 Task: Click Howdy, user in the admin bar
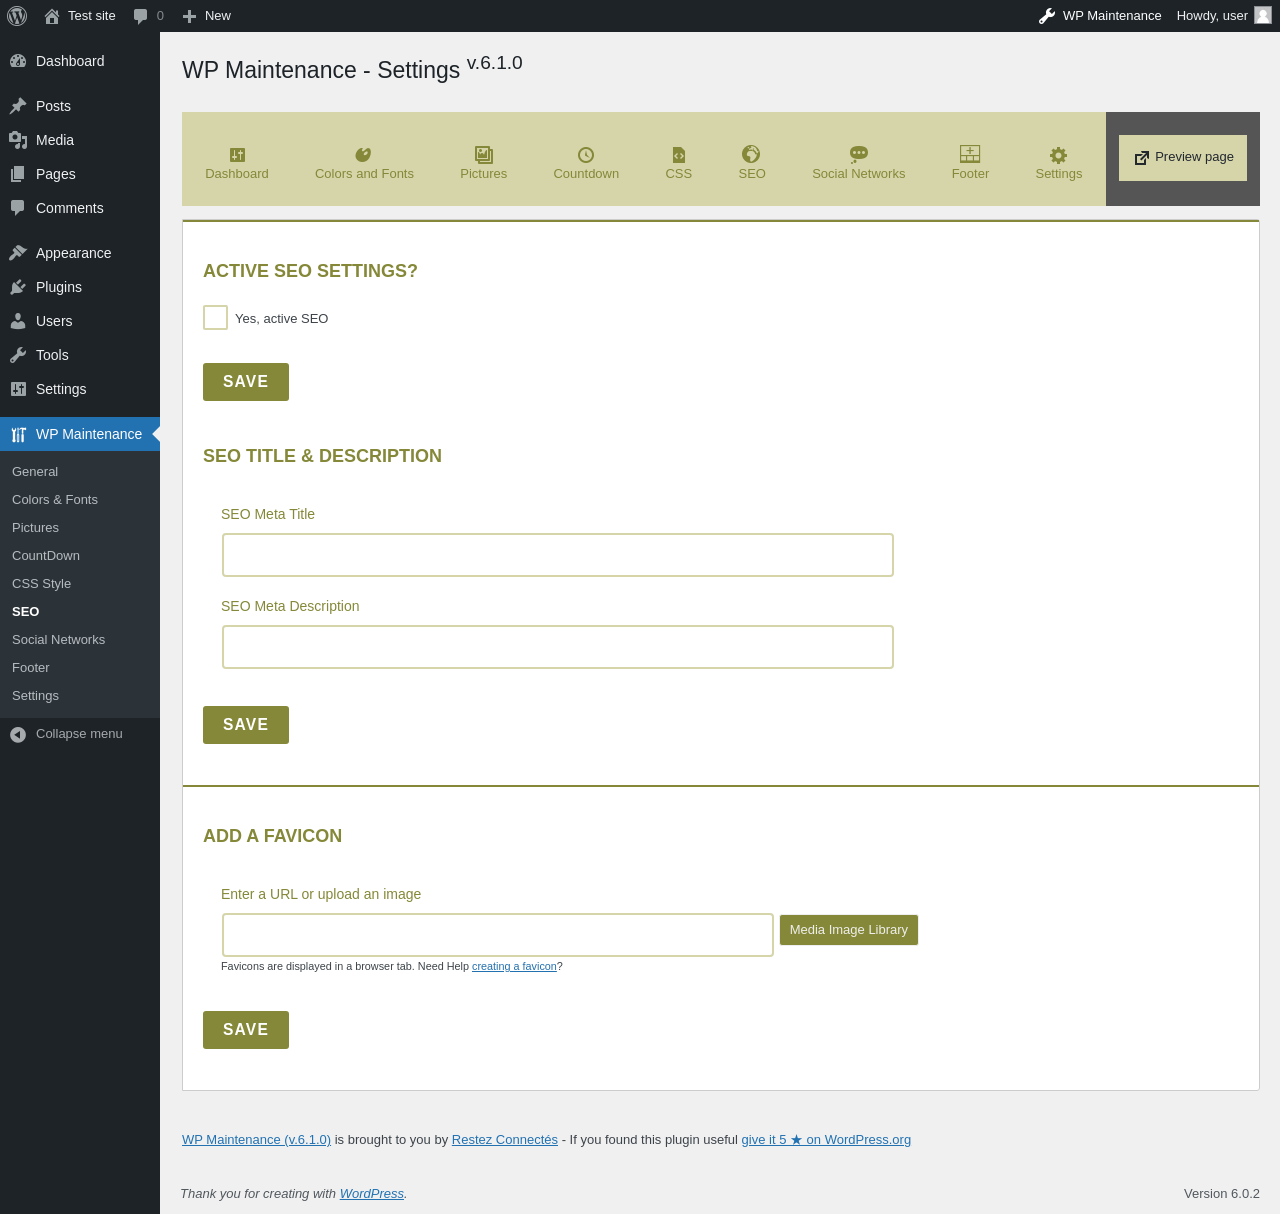pyautogui.click(x=1212, y=16)
